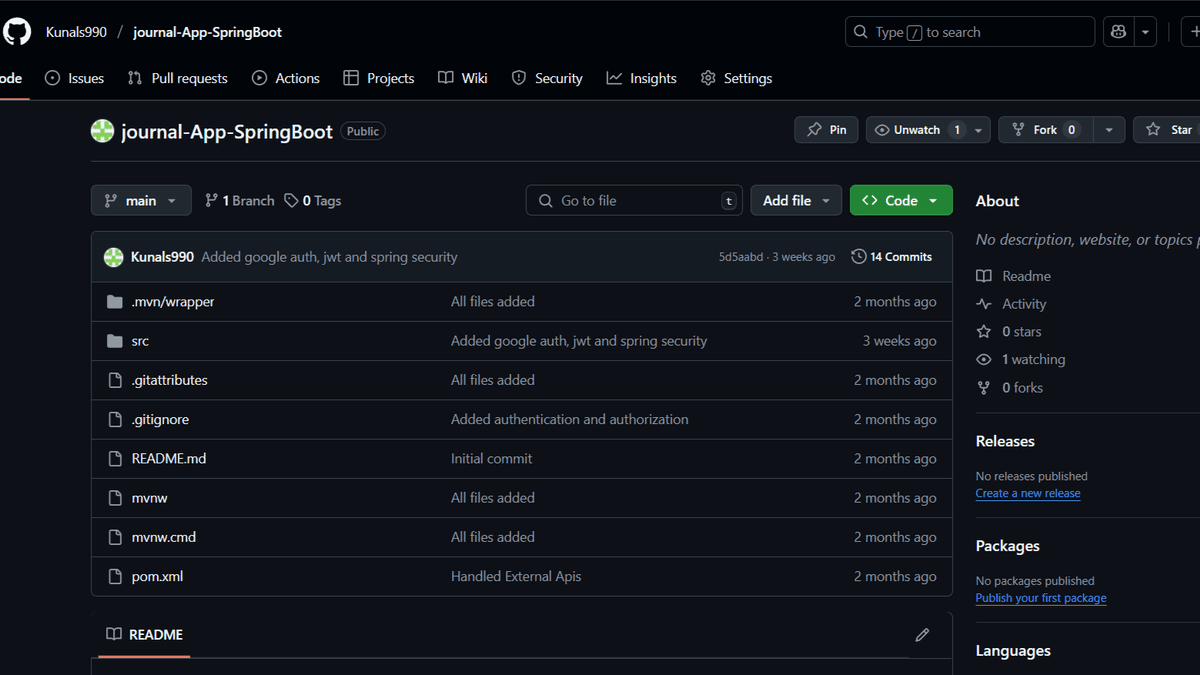The width and height of the screenshot is (1200, 675).
Task: Switch to the Issues tab
Action: (75, 78)
